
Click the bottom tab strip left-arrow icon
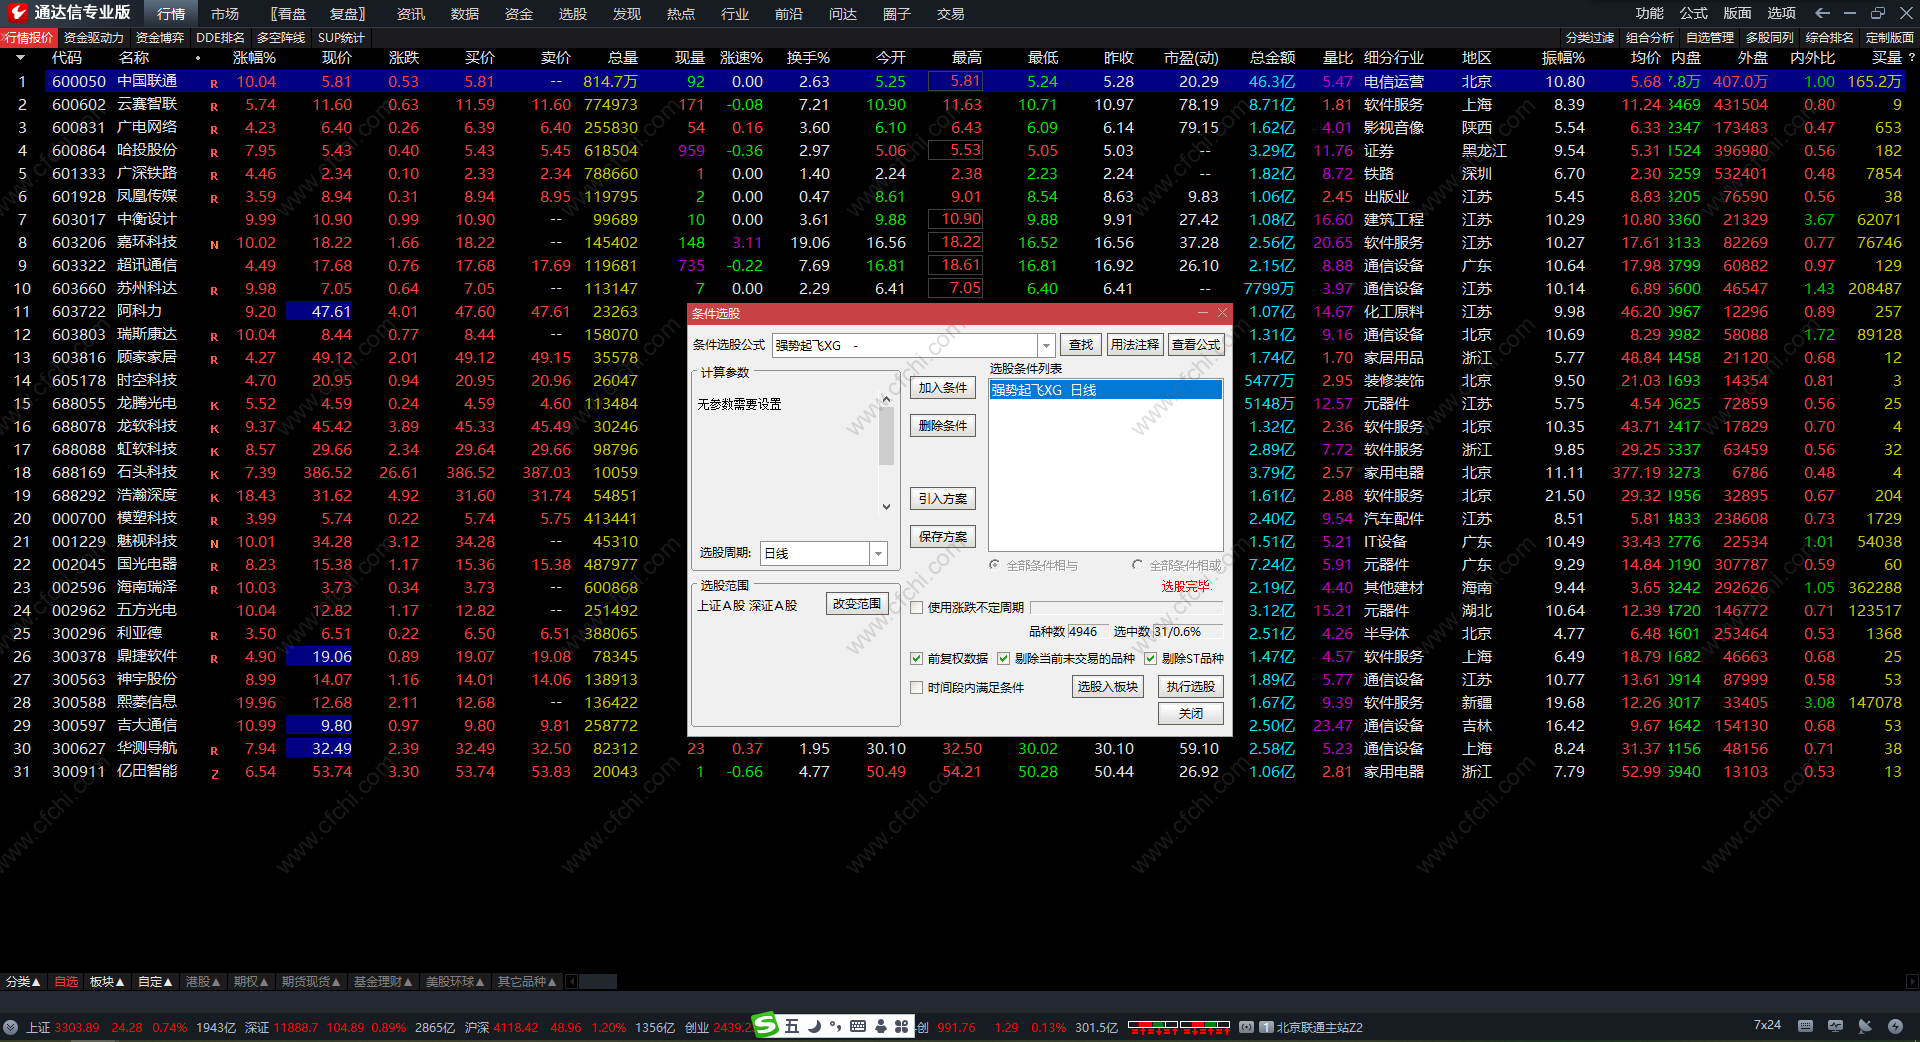[573, 982]
